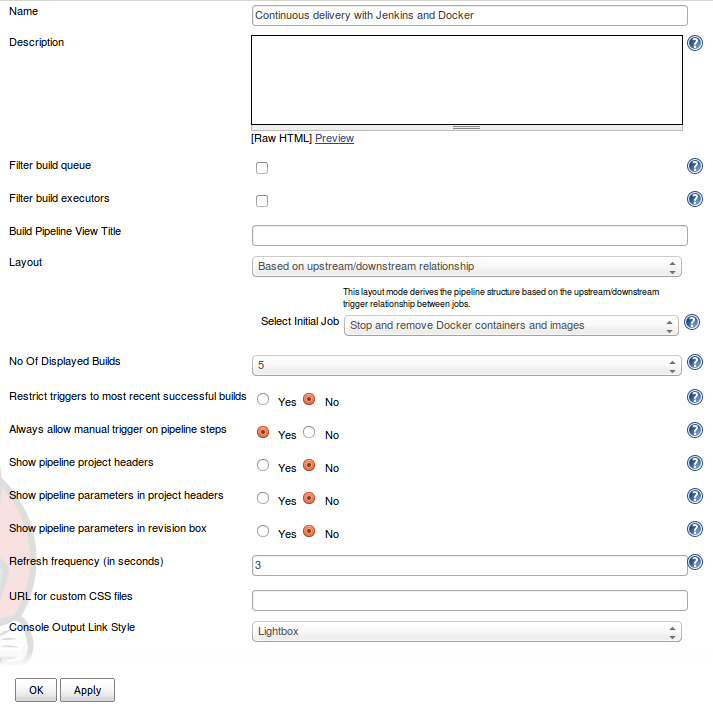Open help for Restrict triggers to recent builds
The width and height of the screenshot is (713, 711).
click(x=695, y=397)
